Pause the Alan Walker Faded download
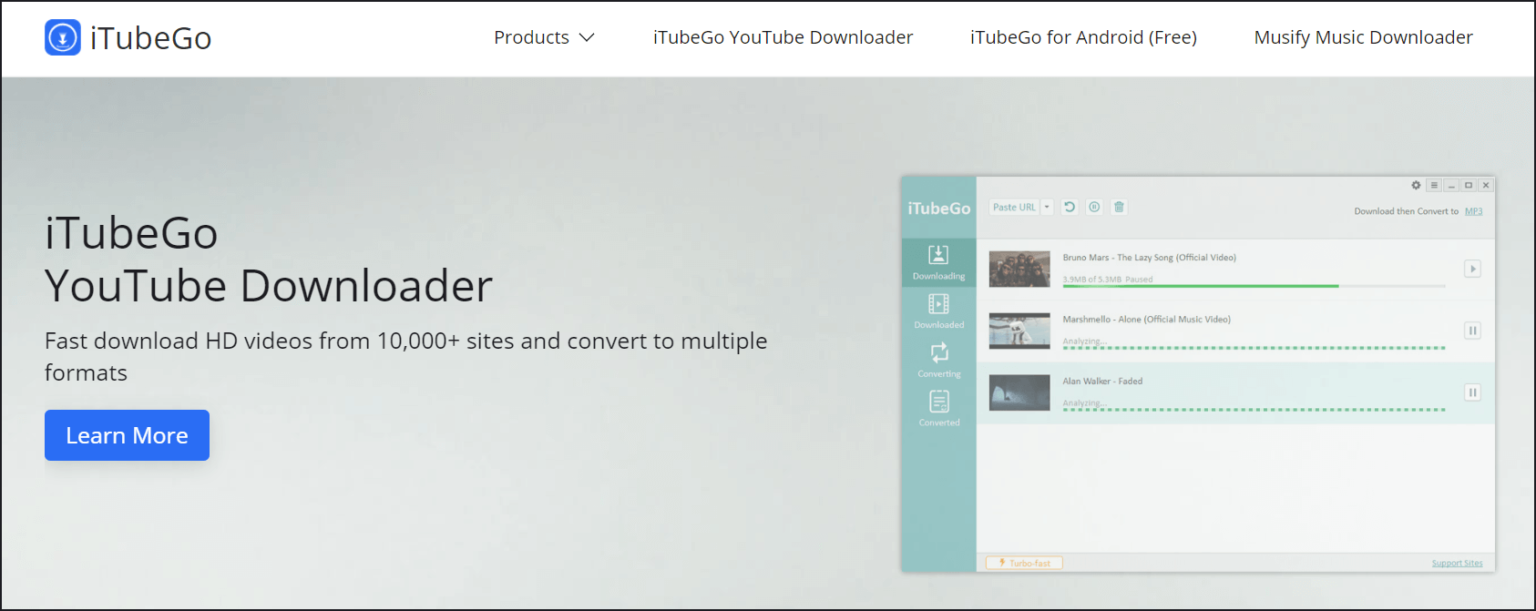This screenshot has height=611, width=1536. click(1472, 392)
